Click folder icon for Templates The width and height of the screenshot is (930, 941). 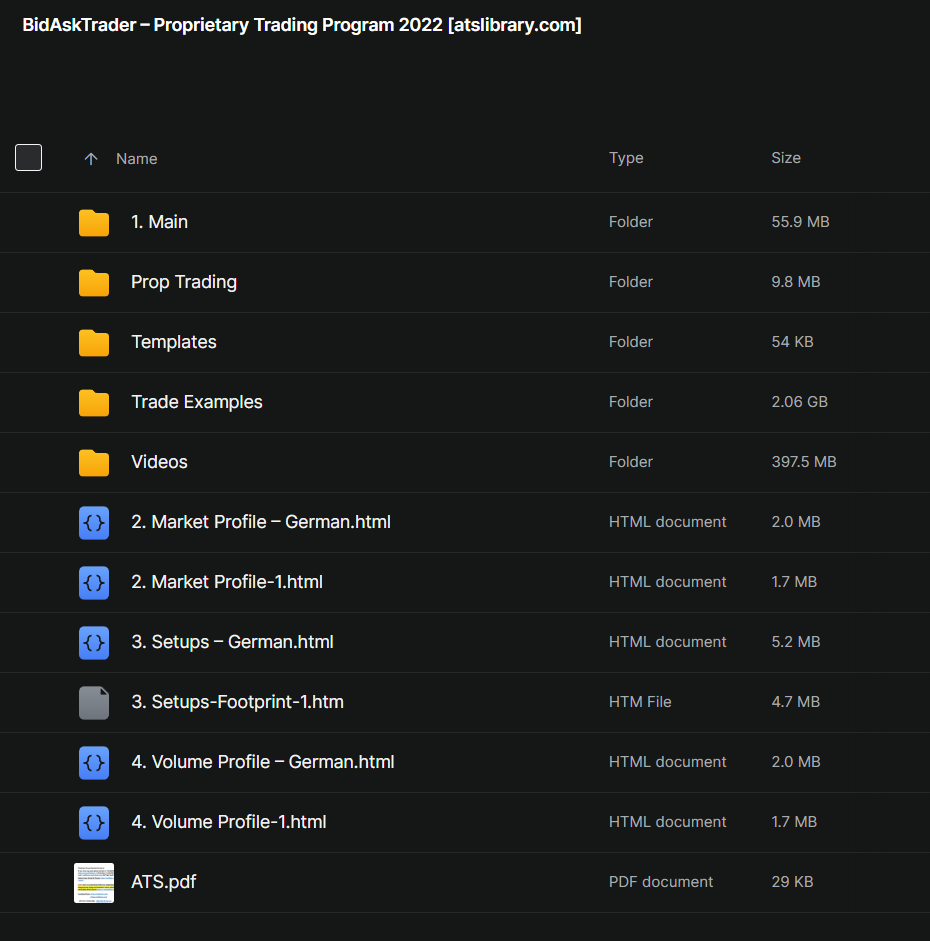(x=94, y=343)
